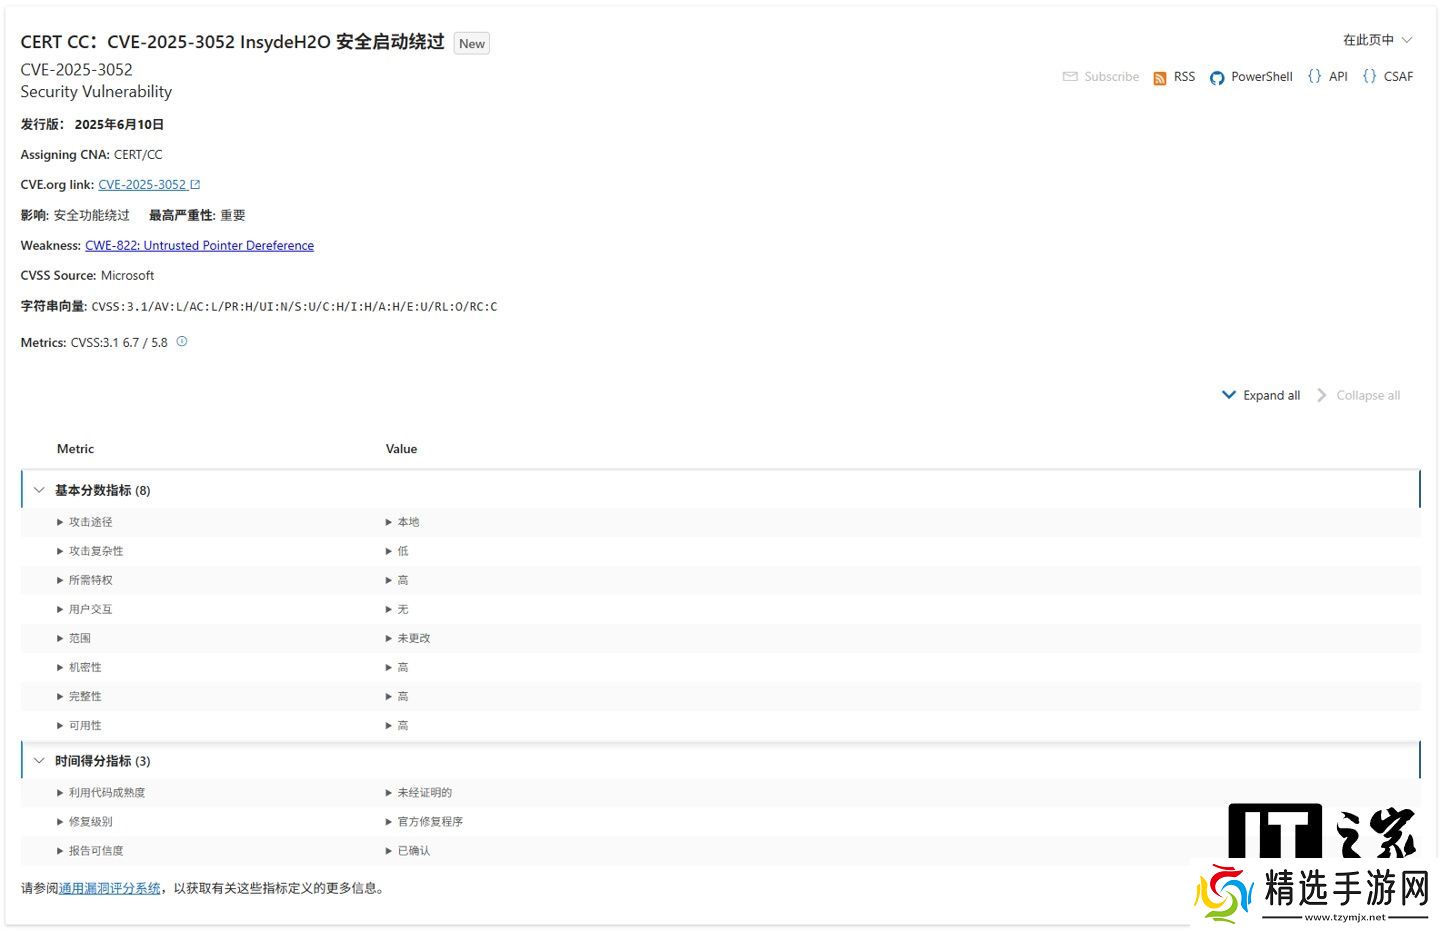Click the CSAF curly braces icon
Image resolution: width=1440 pixels, height=930 pixels.
[1369, 76]
